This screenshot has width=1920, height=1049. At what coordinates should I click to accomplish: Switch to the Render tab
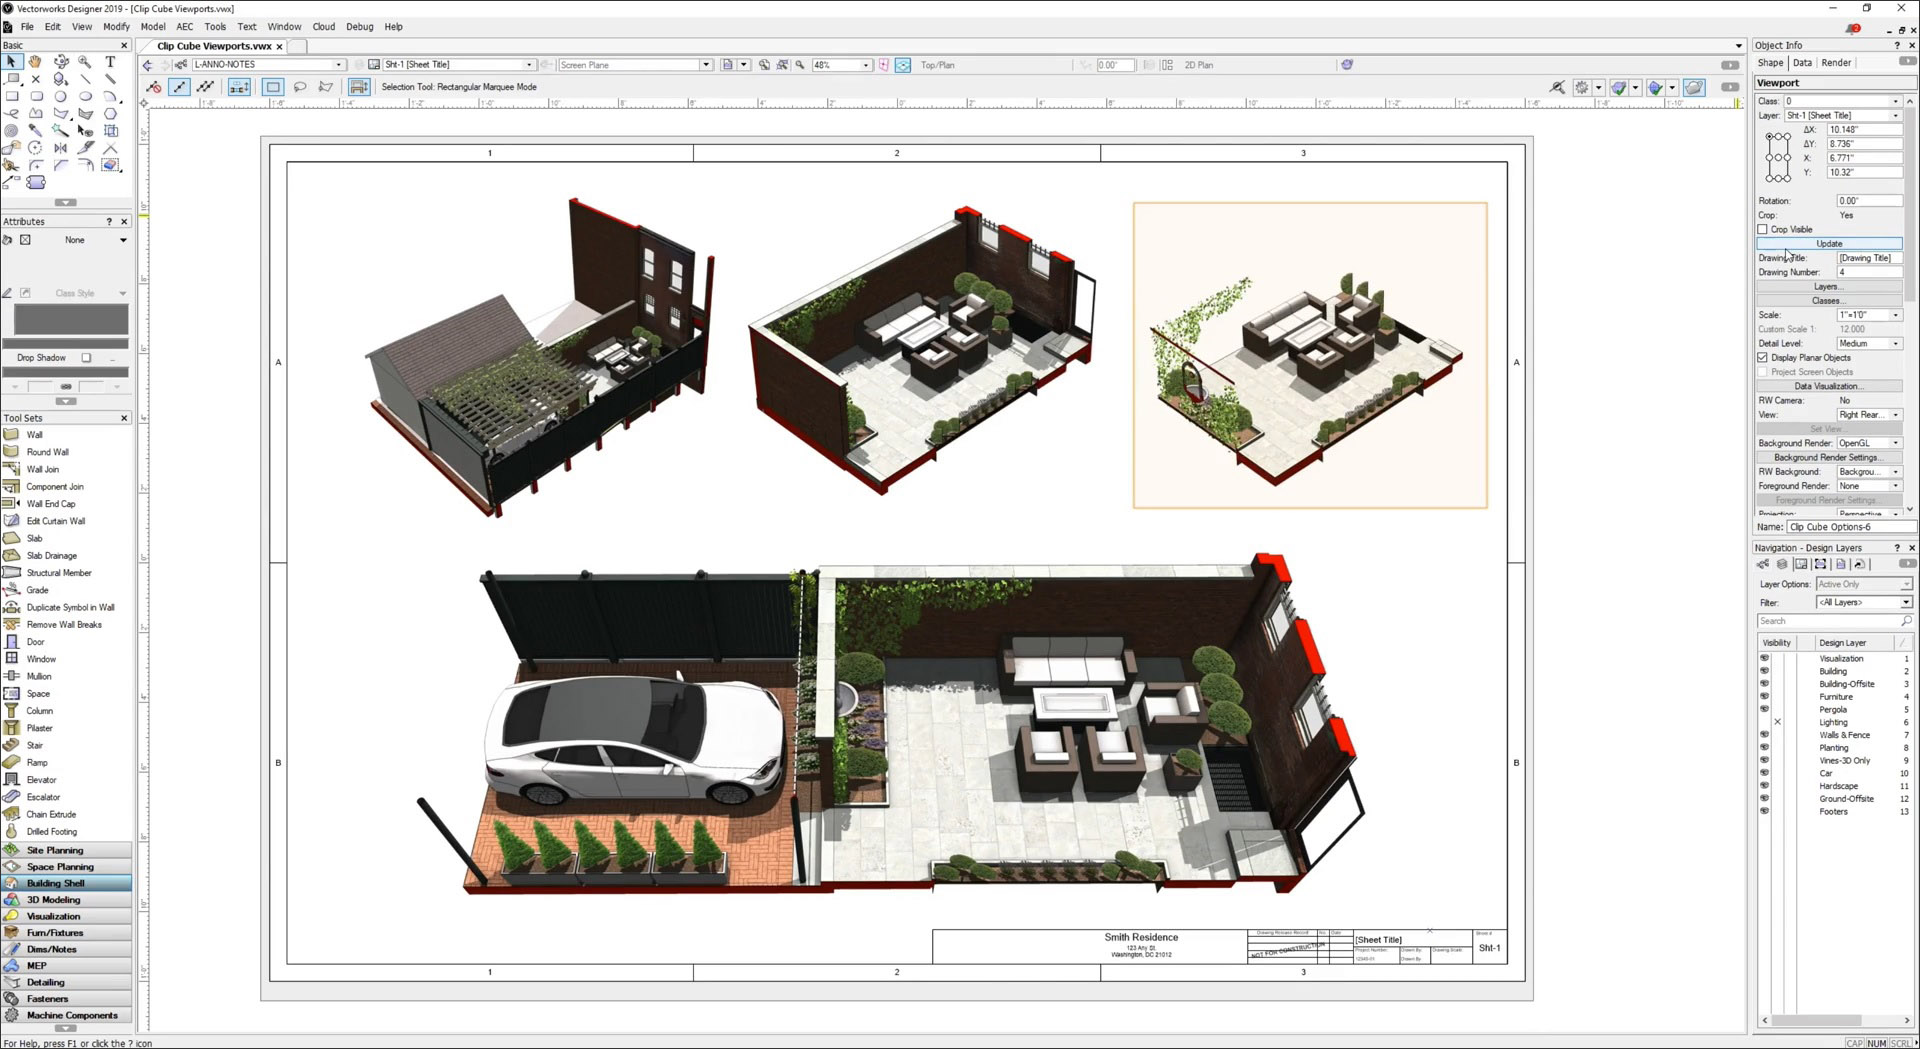tap(1836, 63)
